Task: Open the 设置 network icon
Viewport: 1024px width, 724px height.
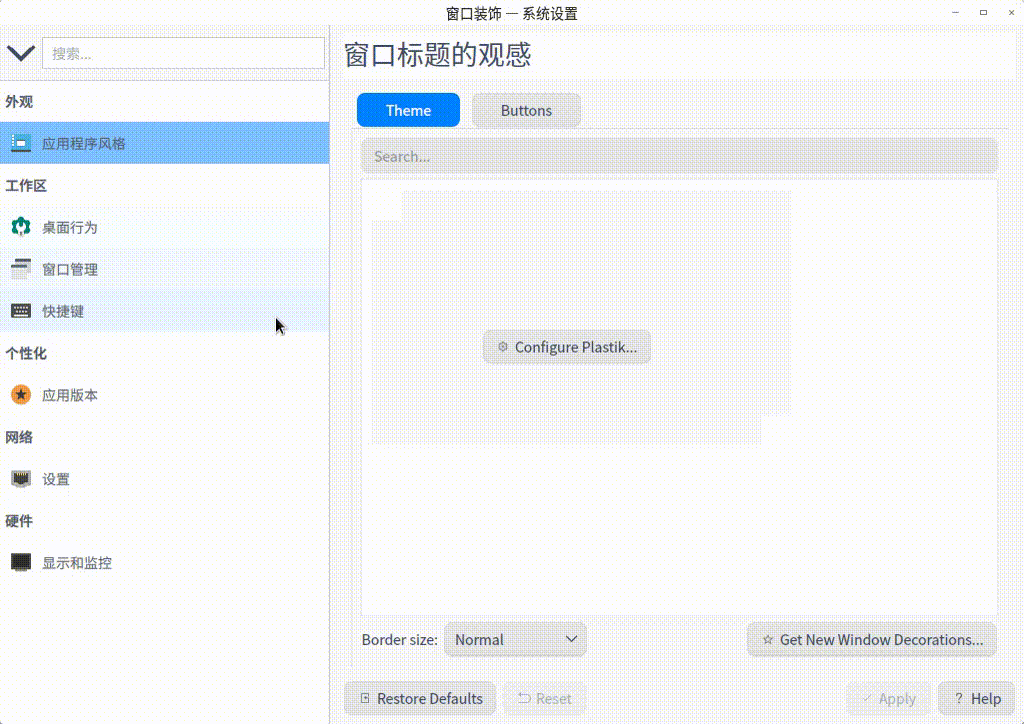Action: [20, 479]
